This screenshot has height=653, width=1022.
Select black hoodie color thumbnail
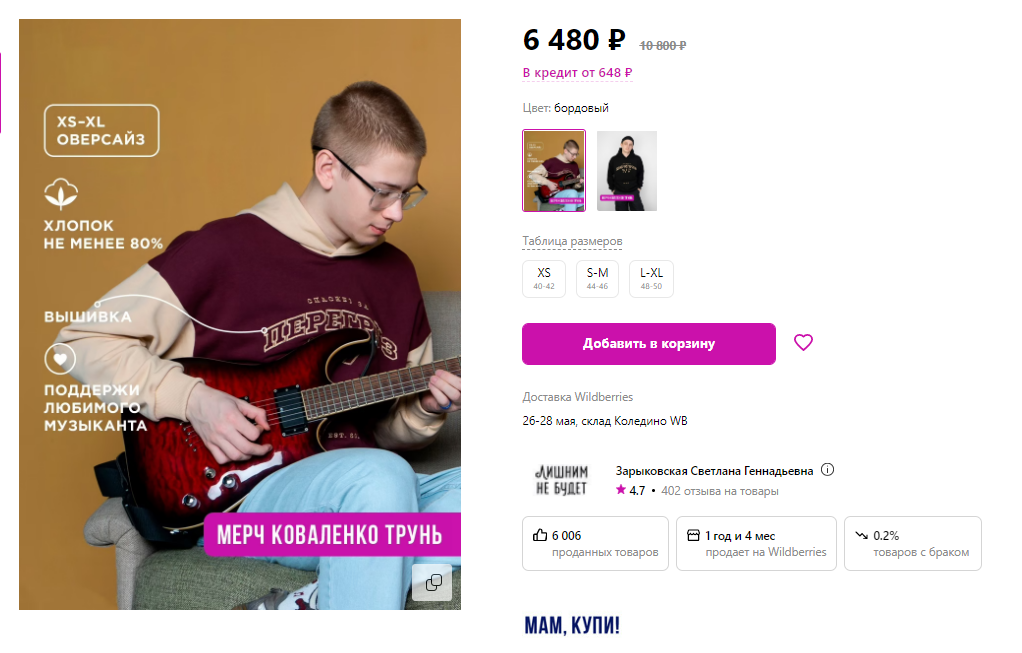(x=627, y=171)
